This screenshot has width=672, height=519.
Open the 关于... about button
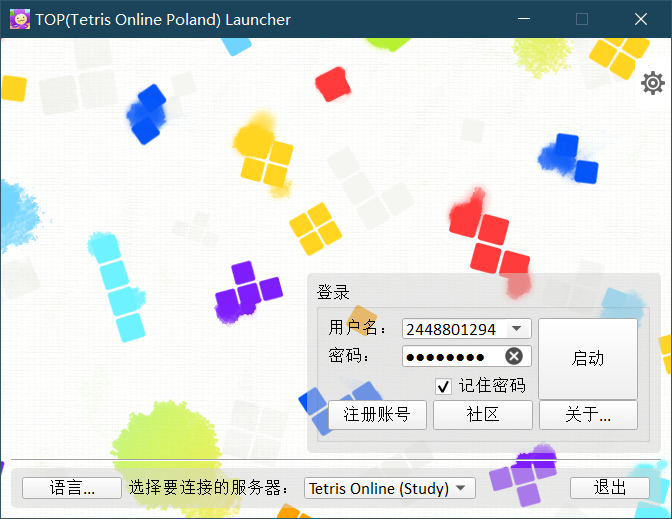(x=588, y=414)
